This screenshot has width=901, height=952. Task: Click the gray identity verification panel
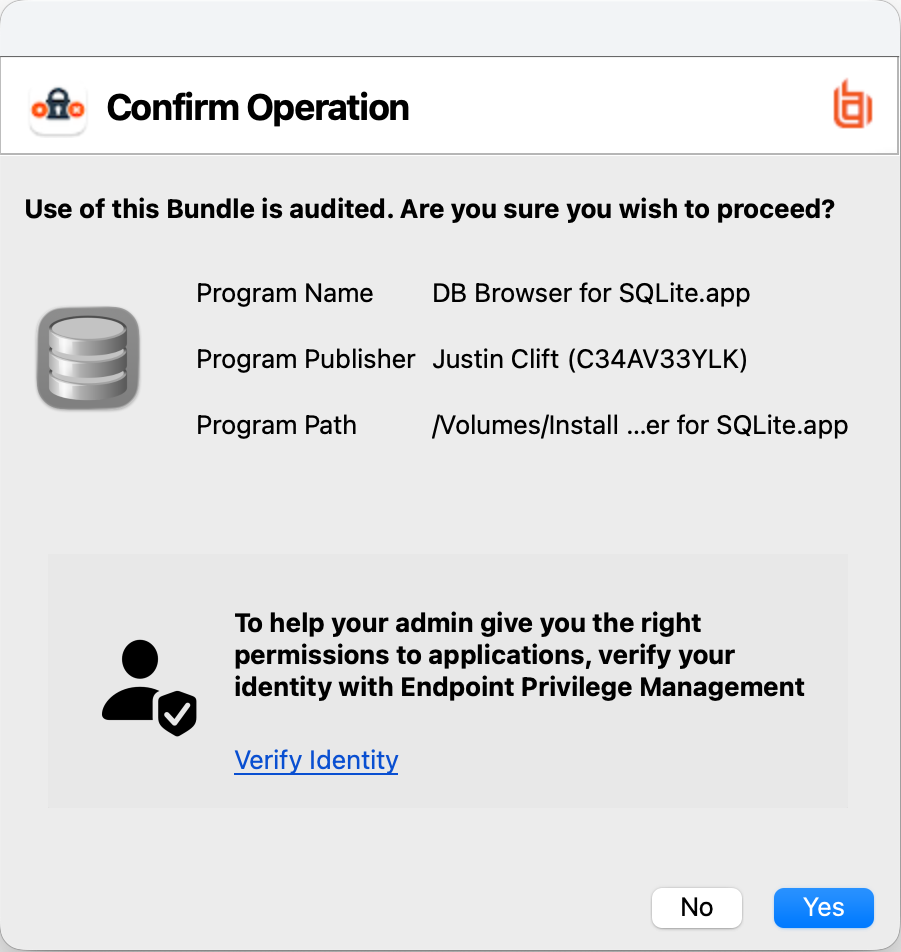(448, 681)
